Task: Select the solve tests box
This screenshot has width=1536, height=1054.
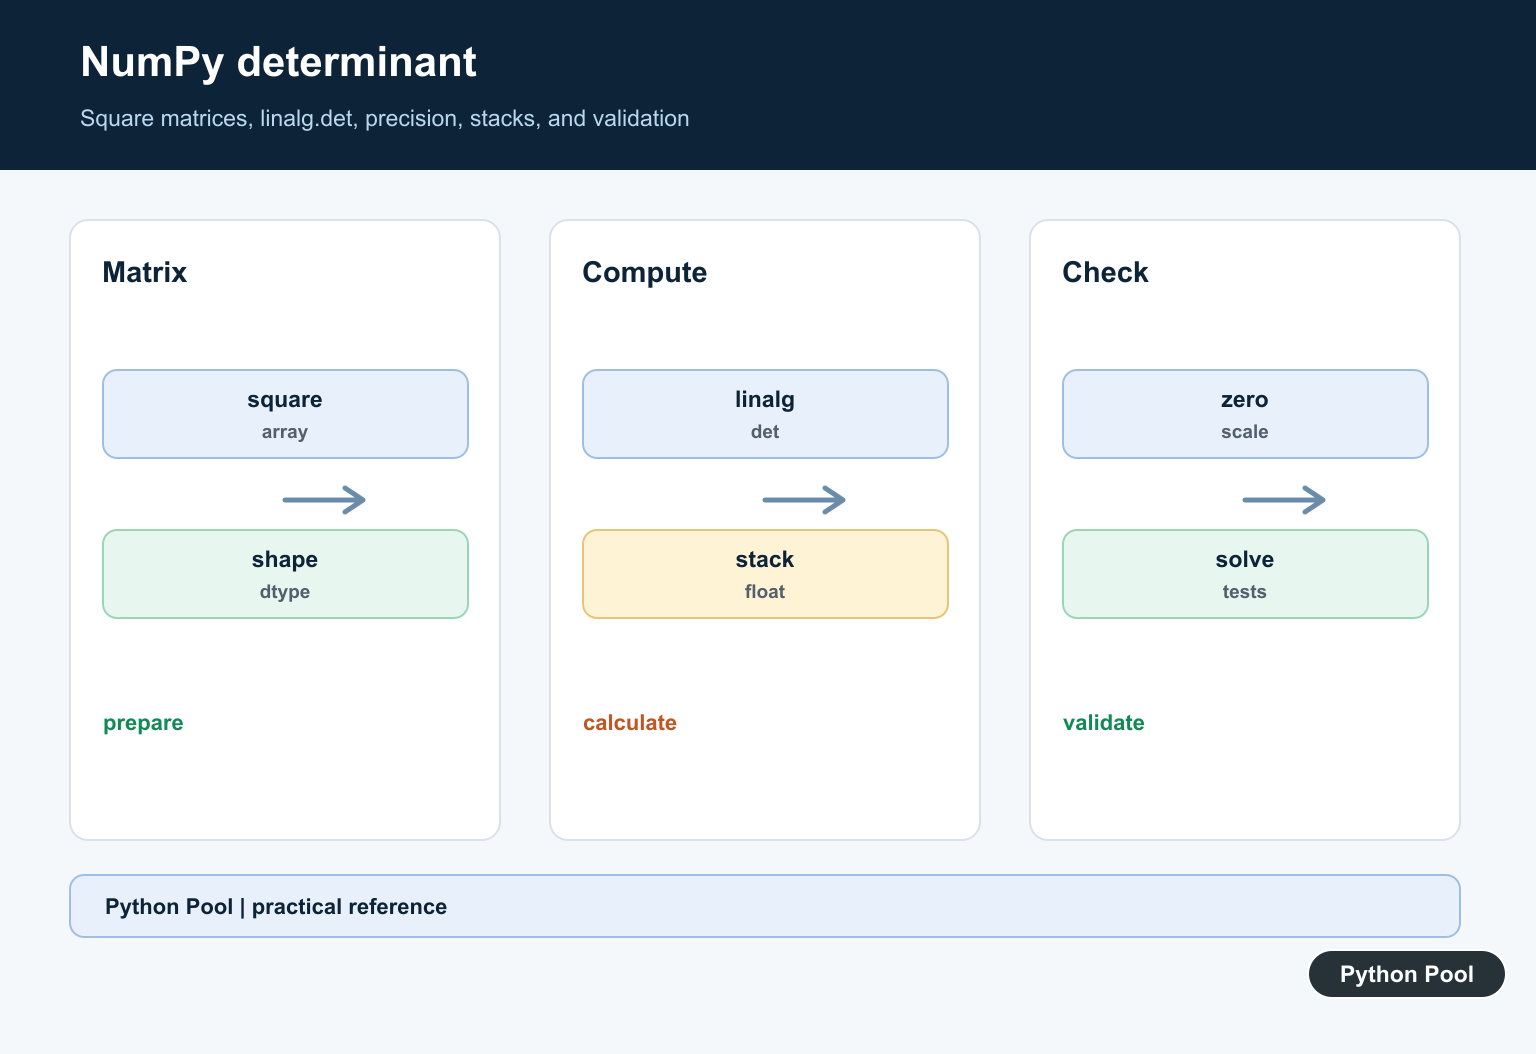Action: pyautogui.click(x=1245, y=574)
